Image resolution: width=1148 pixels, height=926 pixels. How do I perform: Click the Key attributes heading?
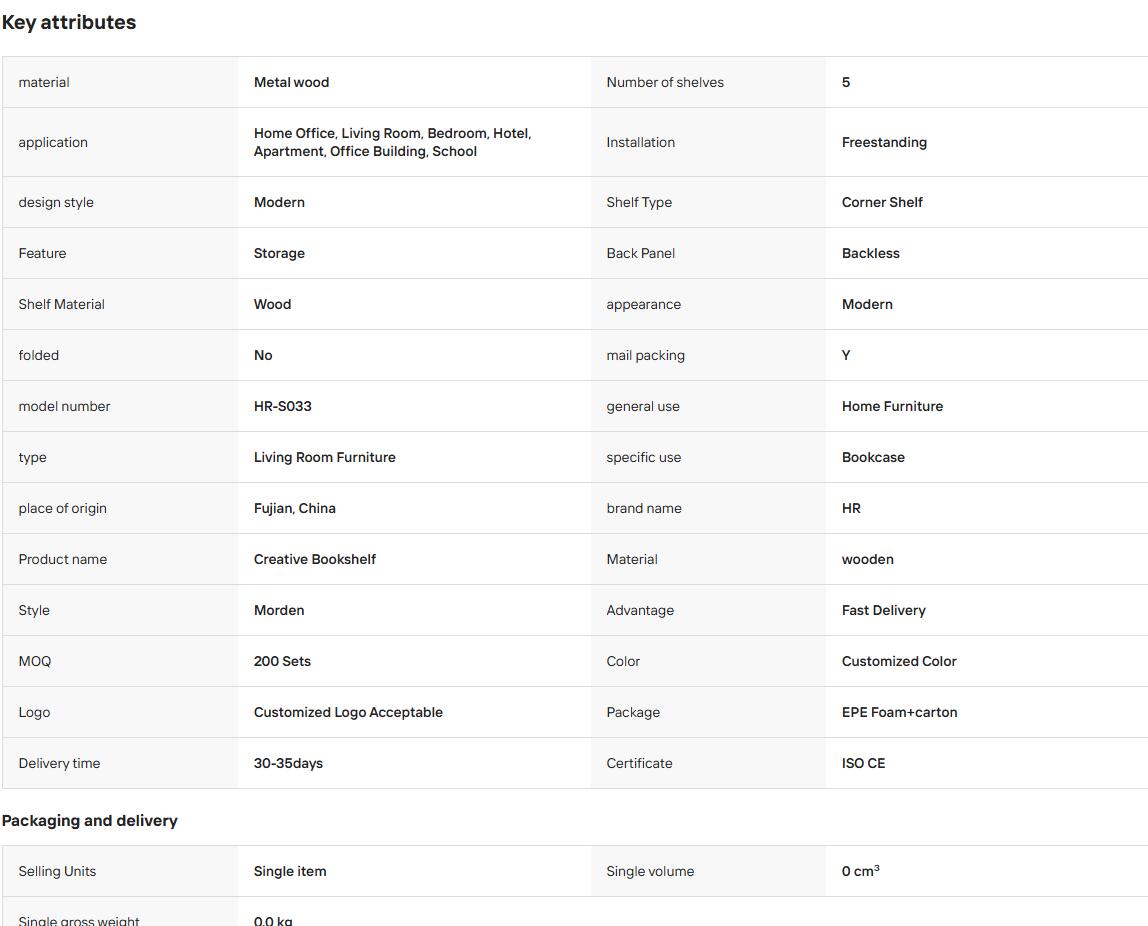click(x=69, y=23)
